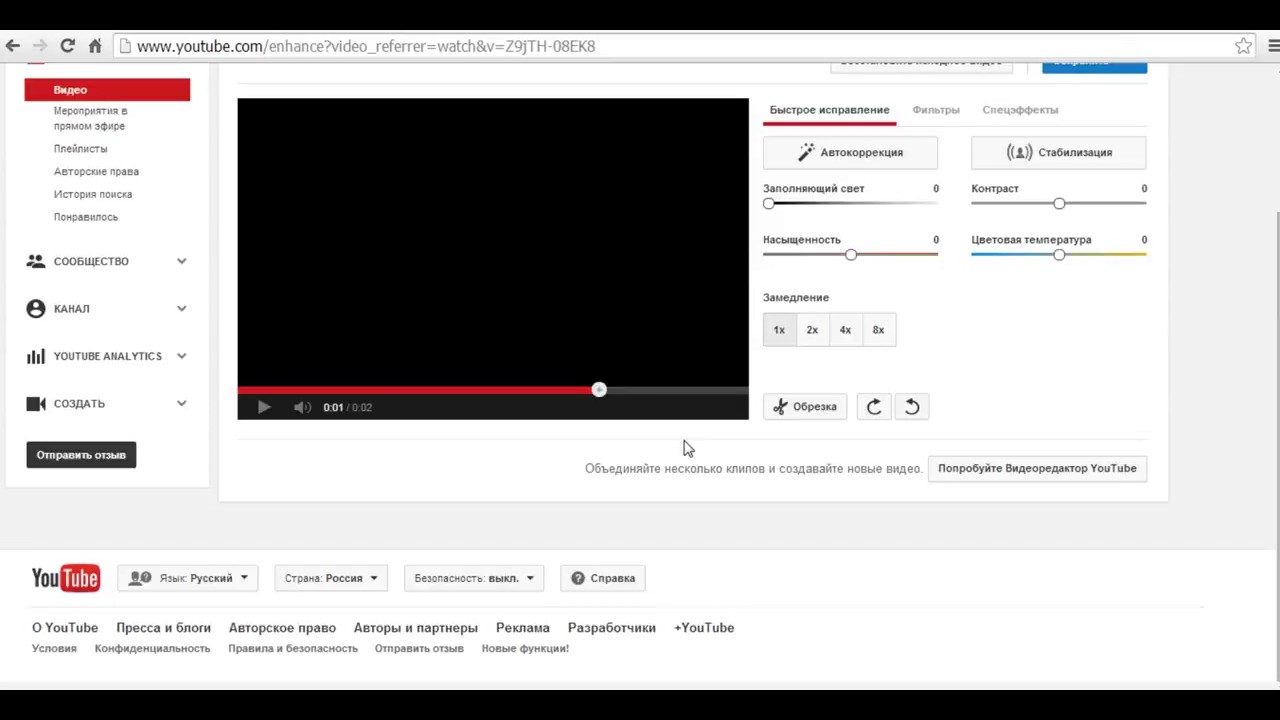Open Понравилось in the sidebar
Viewport: 1280px width, 720px height.
click(x=86, y=217)
